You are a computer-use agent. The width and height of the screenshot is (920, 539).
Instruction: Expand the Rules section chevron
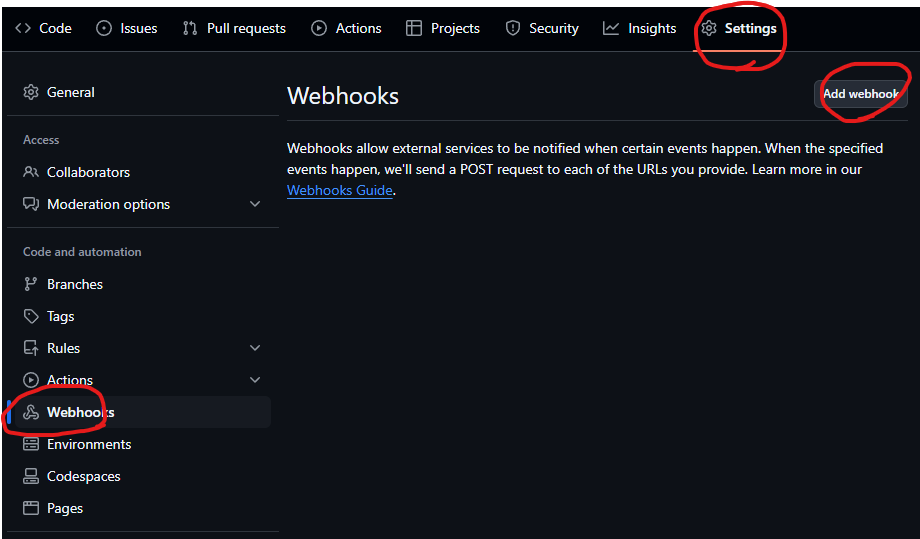255,348
